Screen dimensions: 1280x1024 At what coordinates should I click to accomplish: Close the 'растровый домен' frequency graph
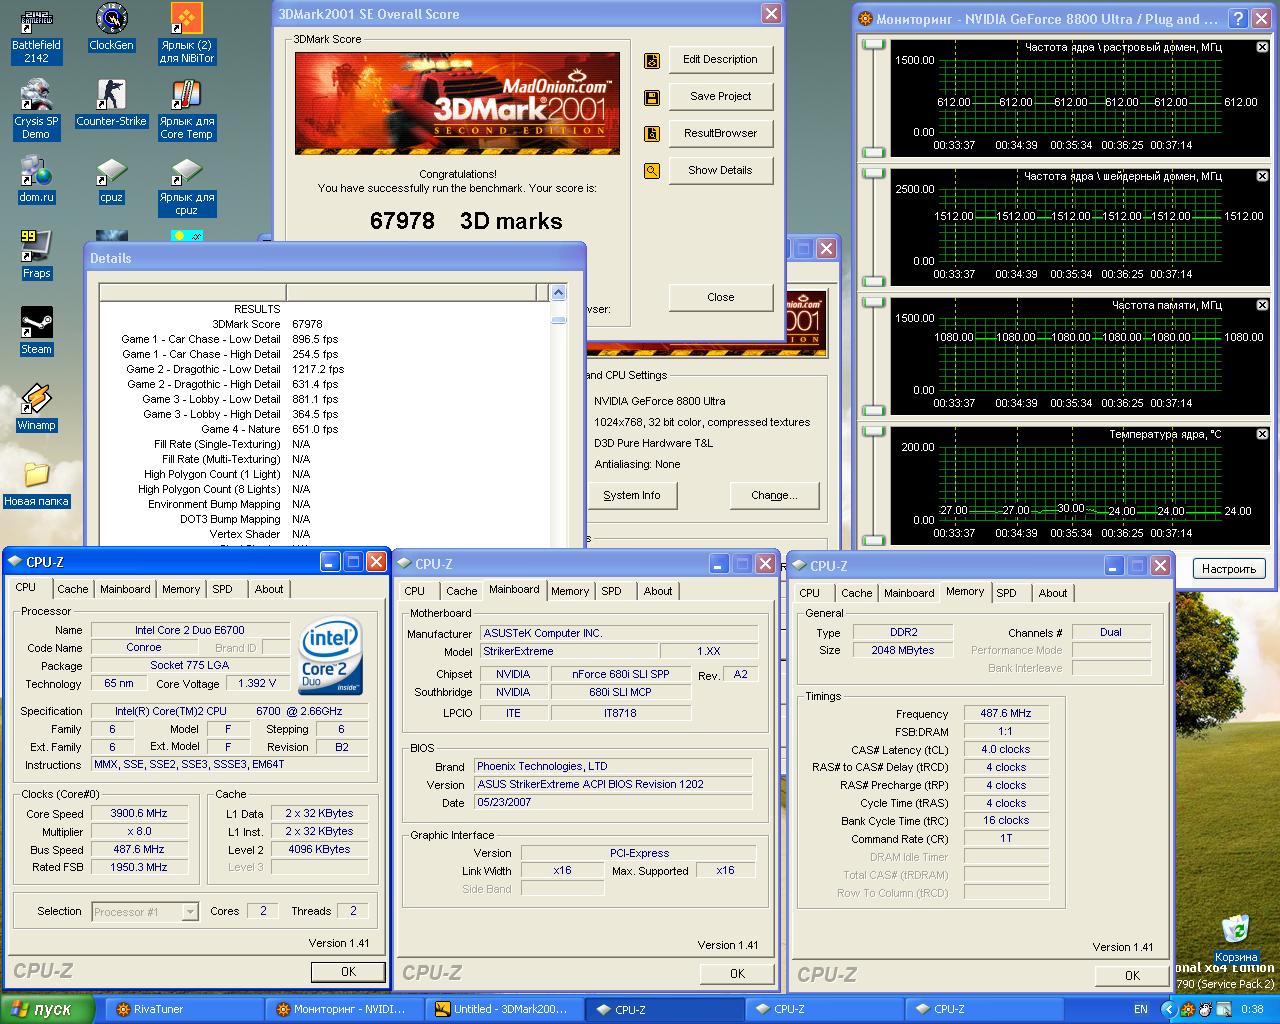pos(1262,47)
